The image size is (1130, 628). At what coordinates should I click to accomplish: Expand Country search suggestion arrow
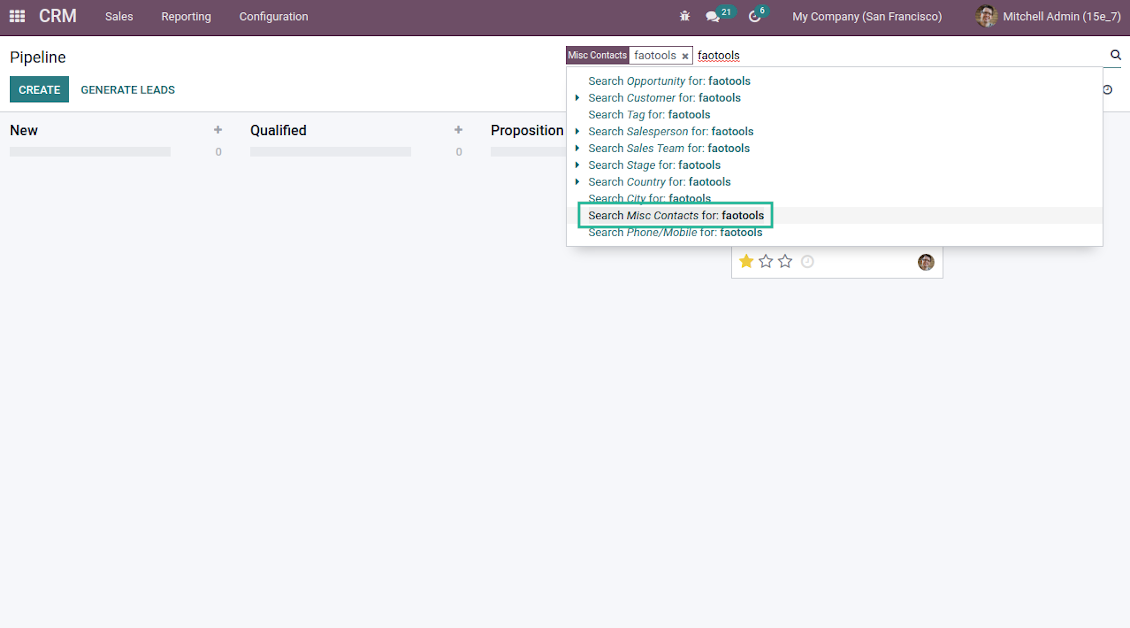point(577,182)
